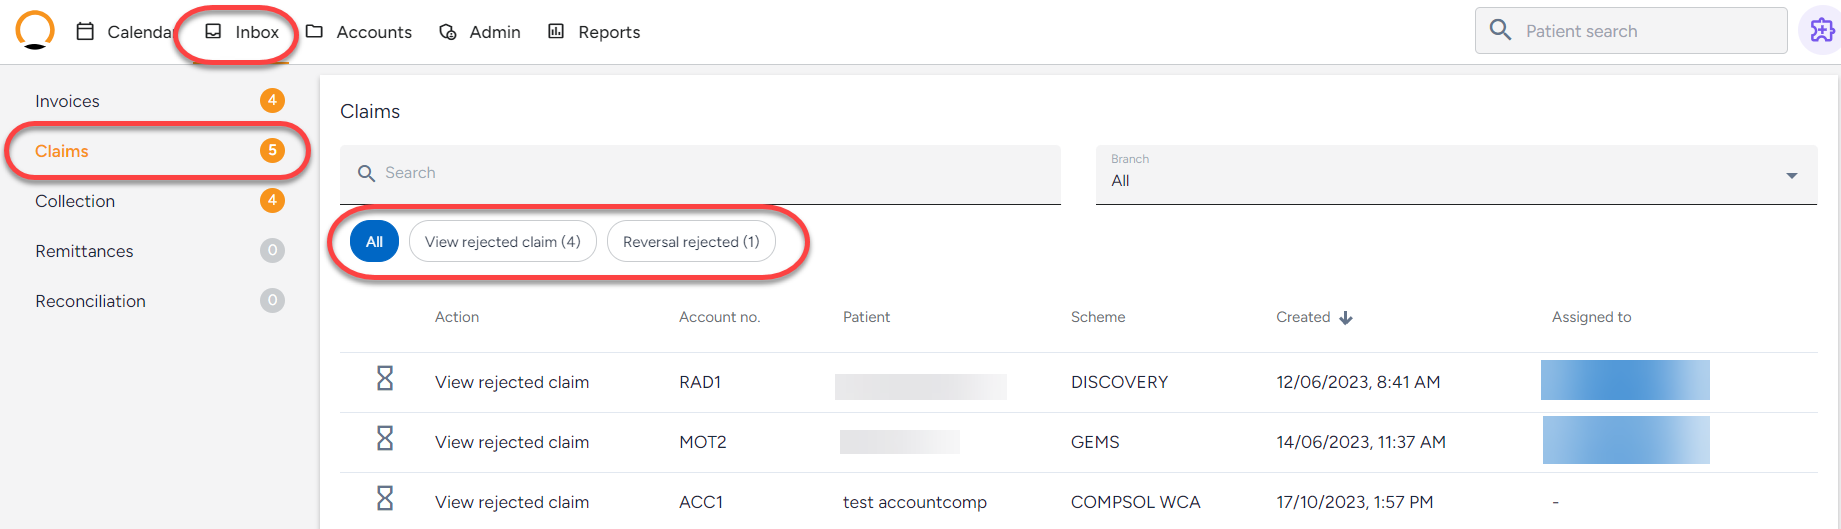The height and width of the screenshot is (529, 1841).
Task: Go to the Accounts section
Action: 359,32
